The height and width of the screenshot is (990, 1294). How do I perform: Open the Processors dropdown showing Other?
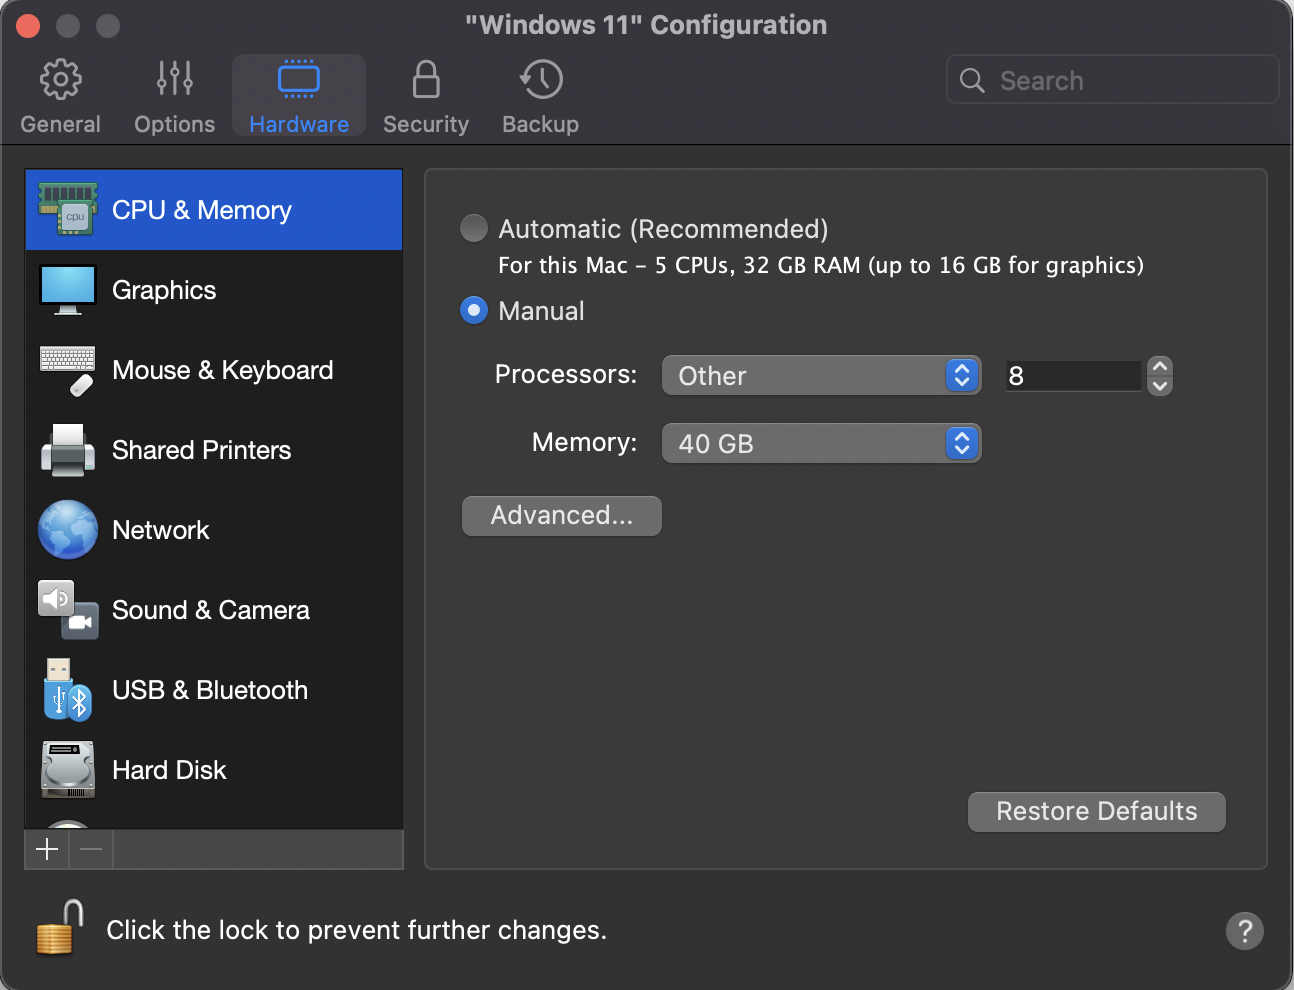[x=821, y=376]
